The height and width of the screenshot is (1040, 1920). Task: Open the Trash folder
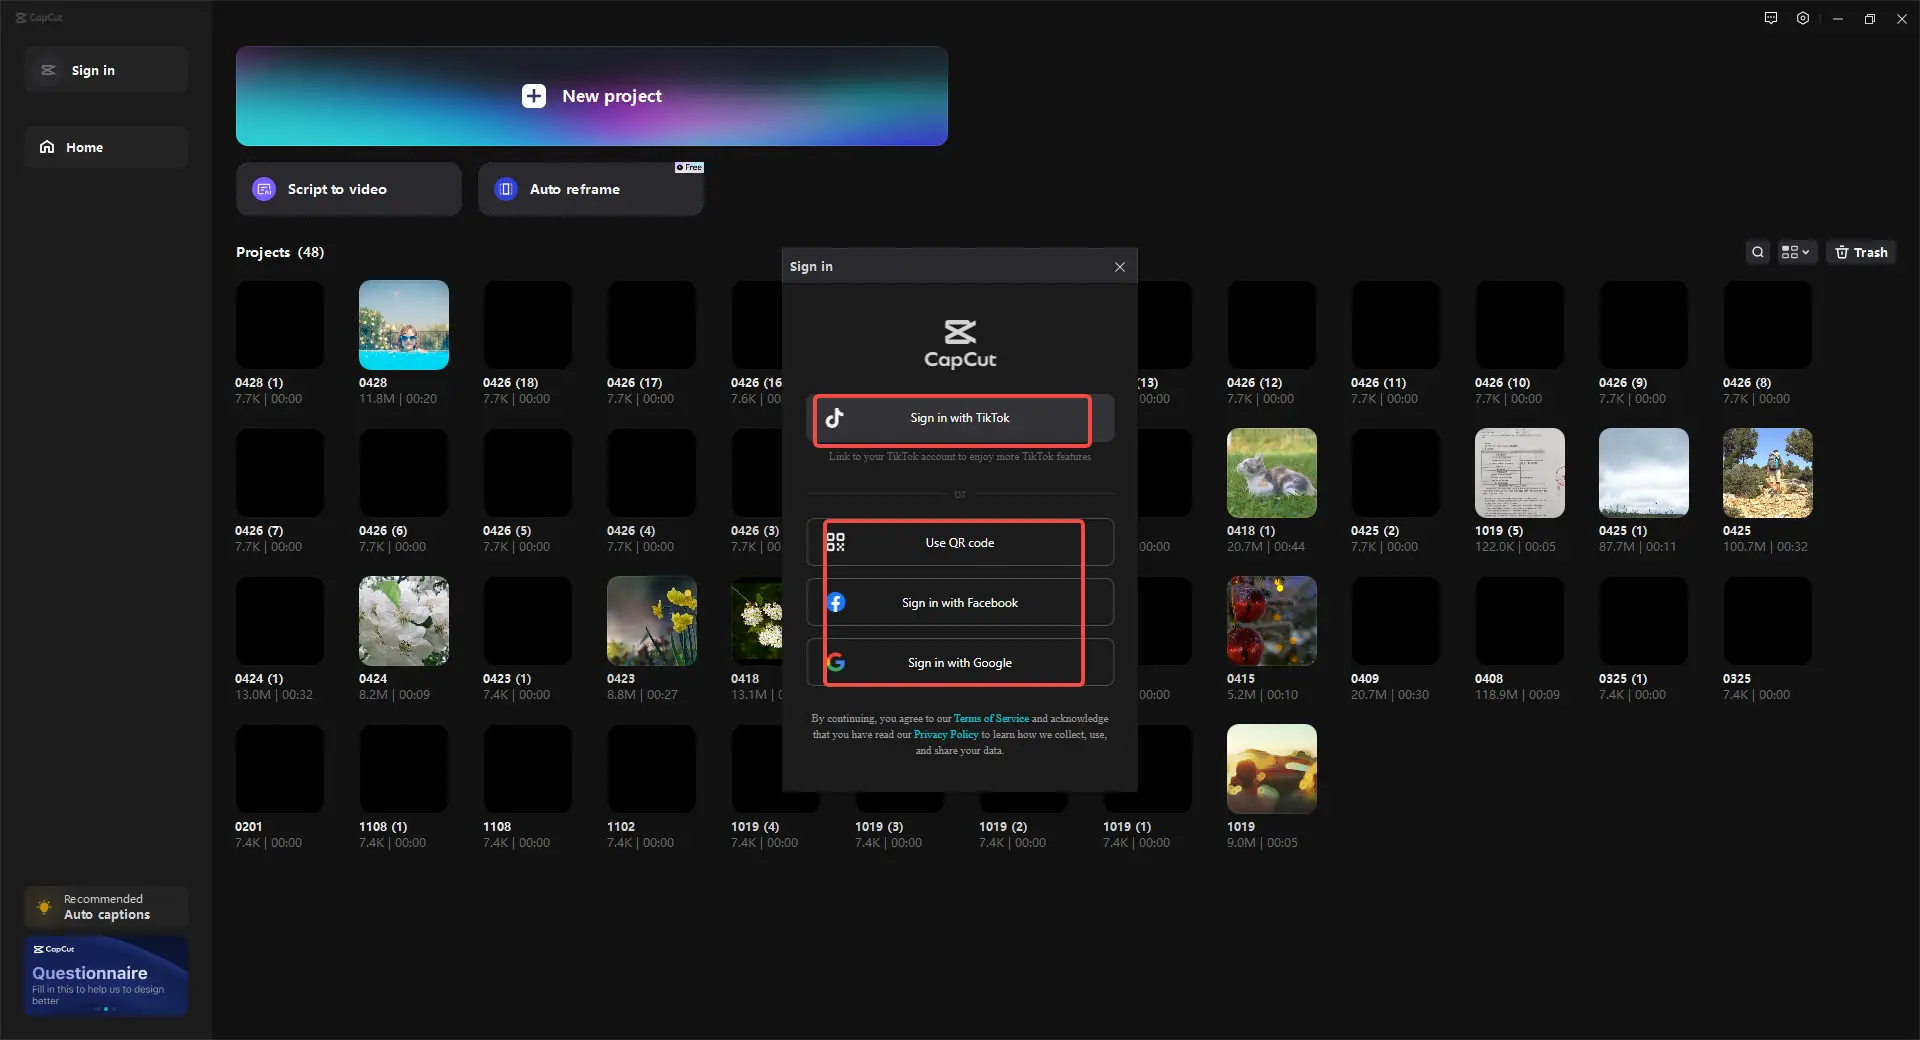[1861, 252]
